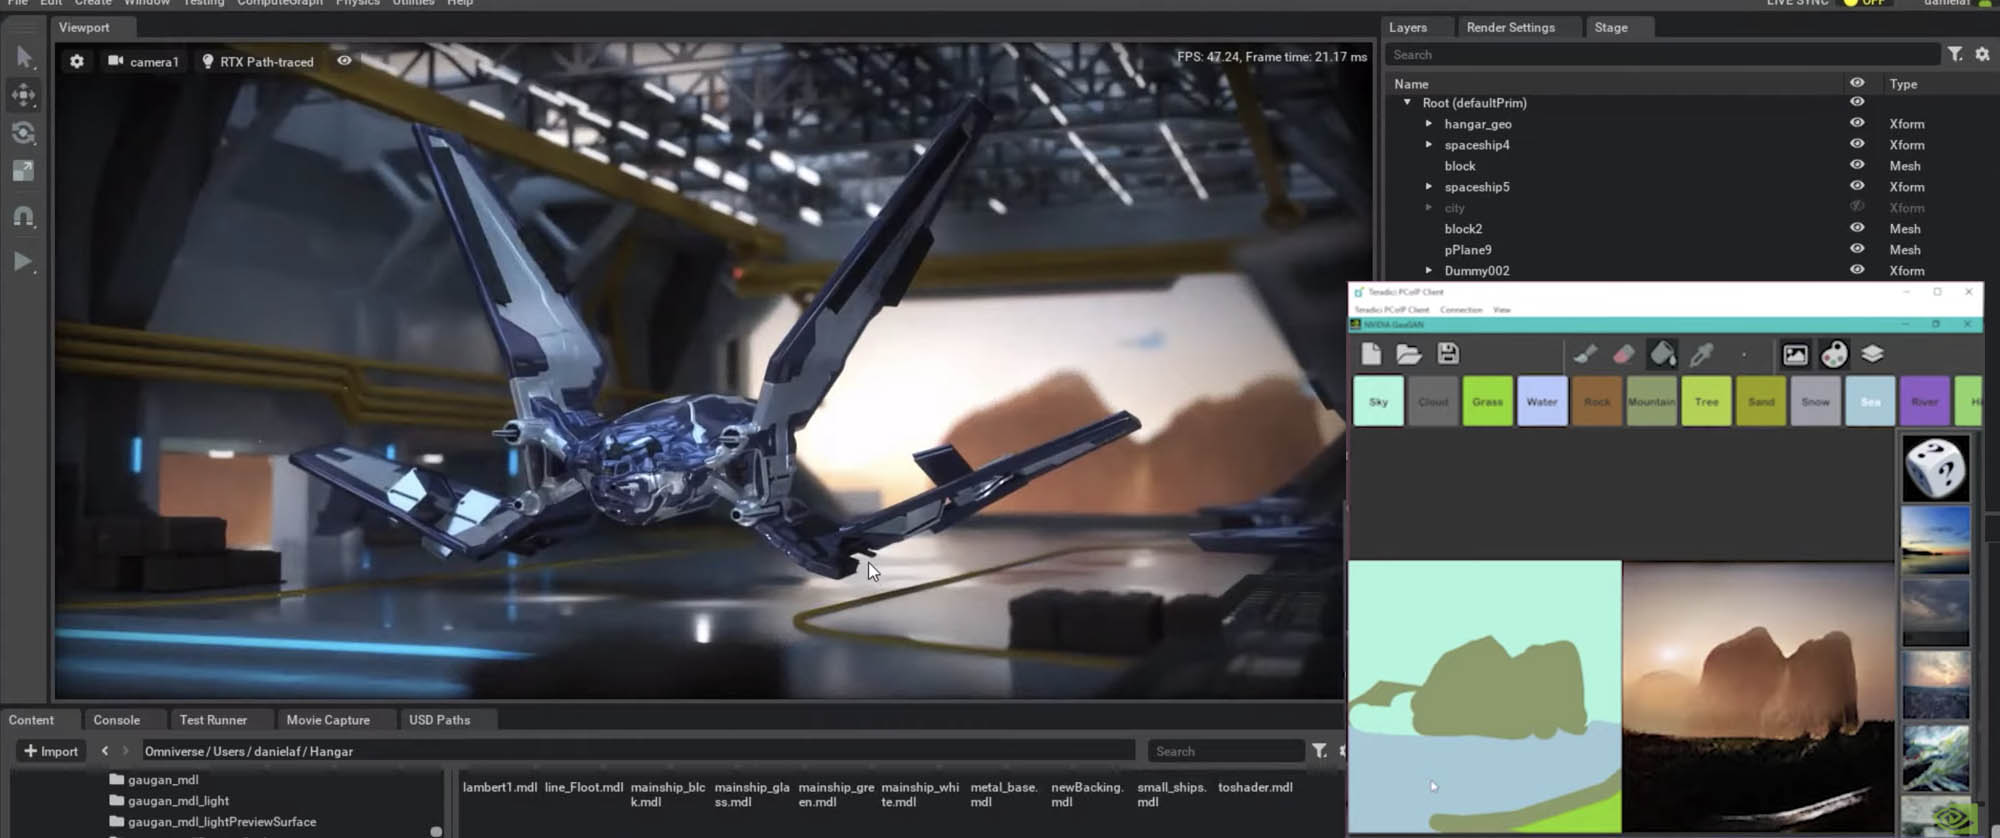Click the Stage panel Search field

pyautogui.click(x=1662, y=55)
